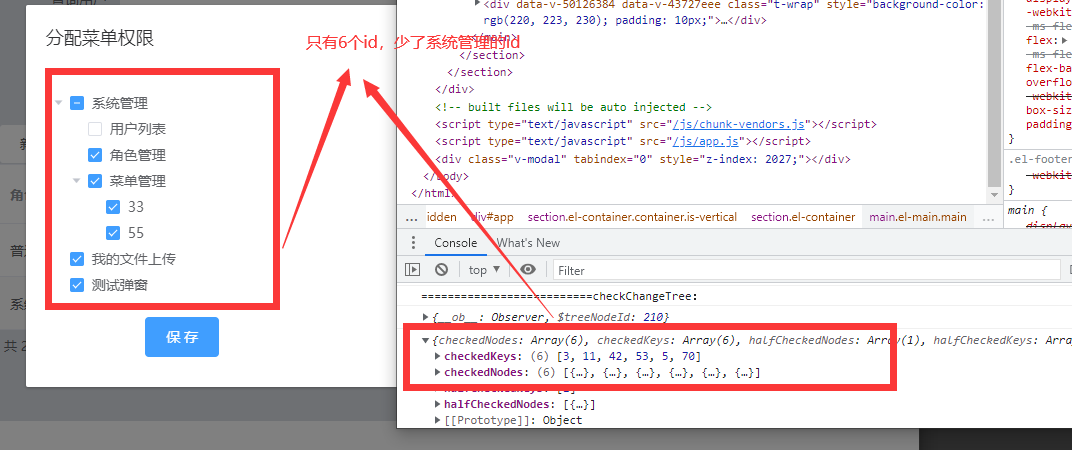The width and height of the screenshot is (1072, 450).
Task: Click the checkChangeTree log line
Action: pyautogui.click(x=559, y=296)
